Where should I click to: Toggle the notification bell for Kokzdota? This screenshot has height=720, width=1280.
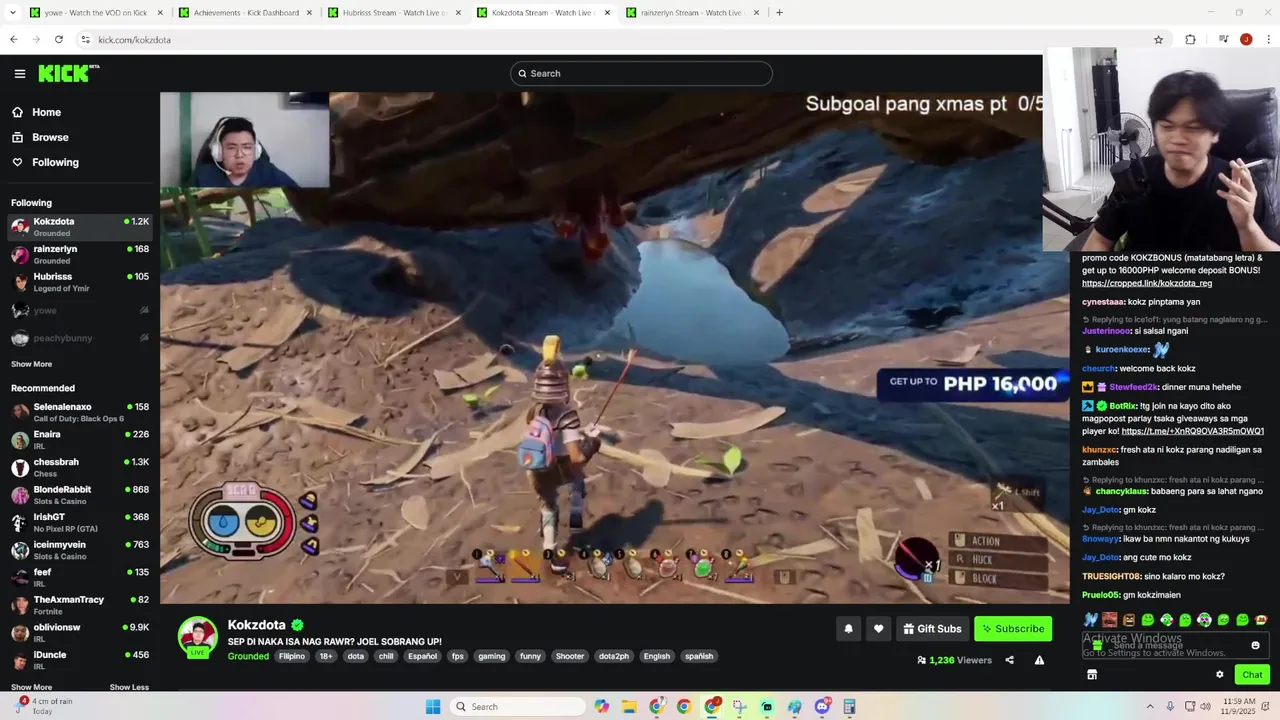[x=849, y=629]
